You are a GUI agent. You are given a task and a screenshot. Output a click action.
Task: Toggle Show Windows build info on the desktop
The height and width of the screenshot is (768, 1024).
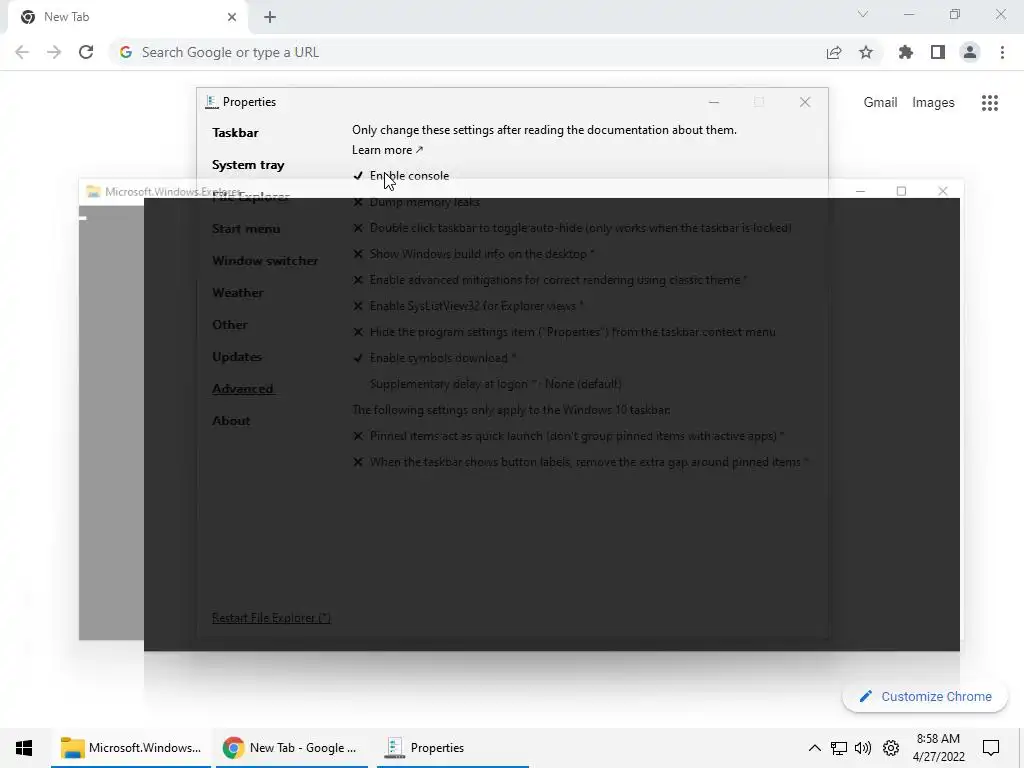click(x=473, y=254)
